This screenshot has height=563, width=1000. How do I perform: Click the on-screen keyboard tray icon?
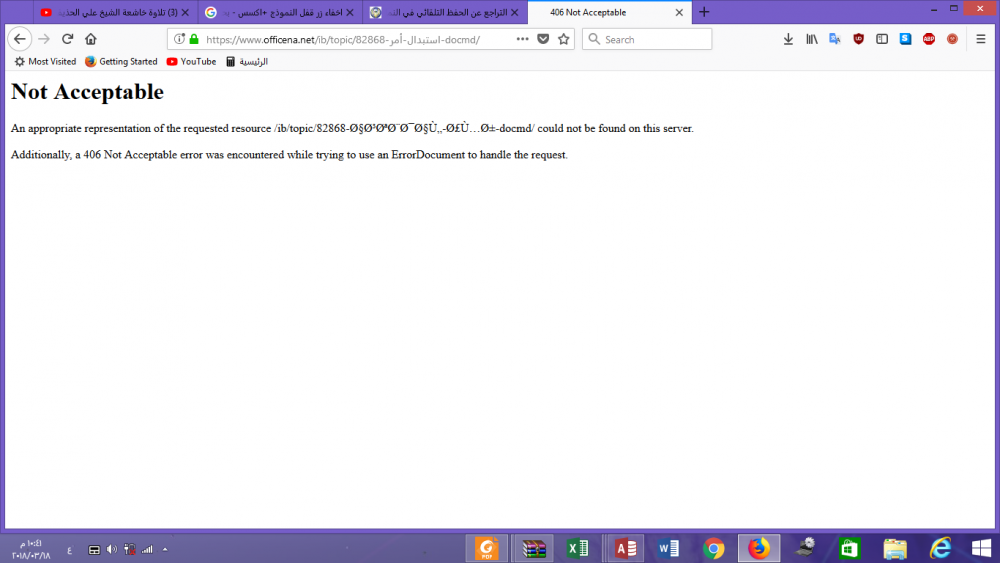click(94, 550)
